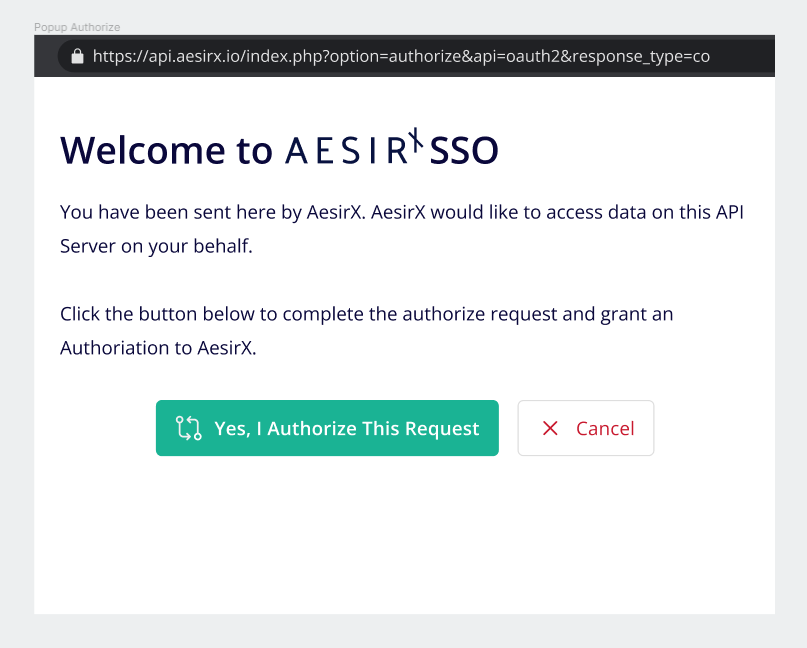Click the branching authorize icon on the green button
This screenshot has width=807, height=648.
click(x=187, y=428)
